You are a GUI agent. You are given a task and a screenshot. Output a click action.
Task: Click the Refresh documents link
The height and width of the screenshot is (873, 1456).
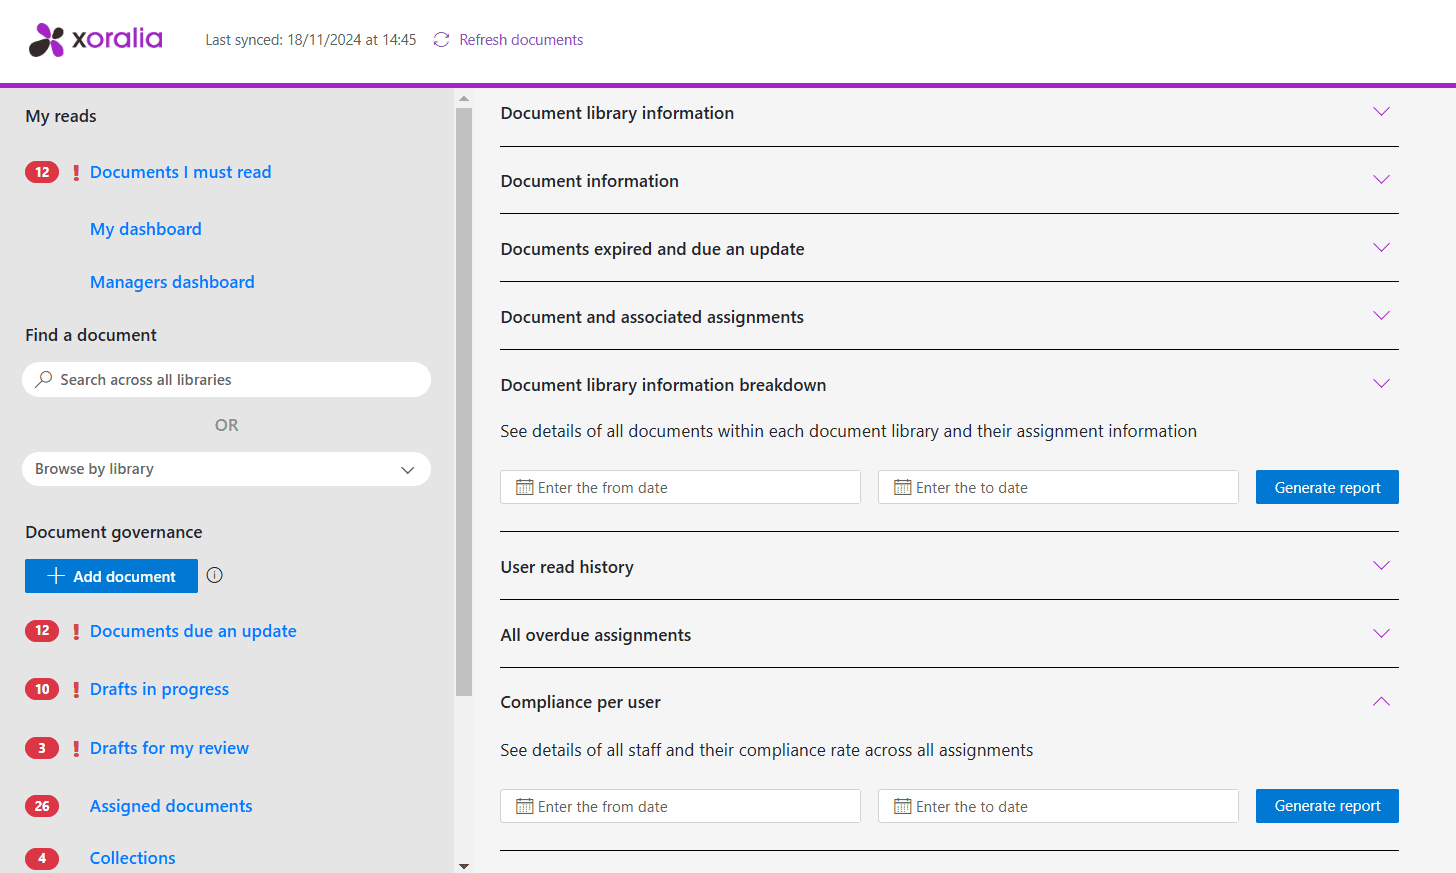[x=521, y=40]
